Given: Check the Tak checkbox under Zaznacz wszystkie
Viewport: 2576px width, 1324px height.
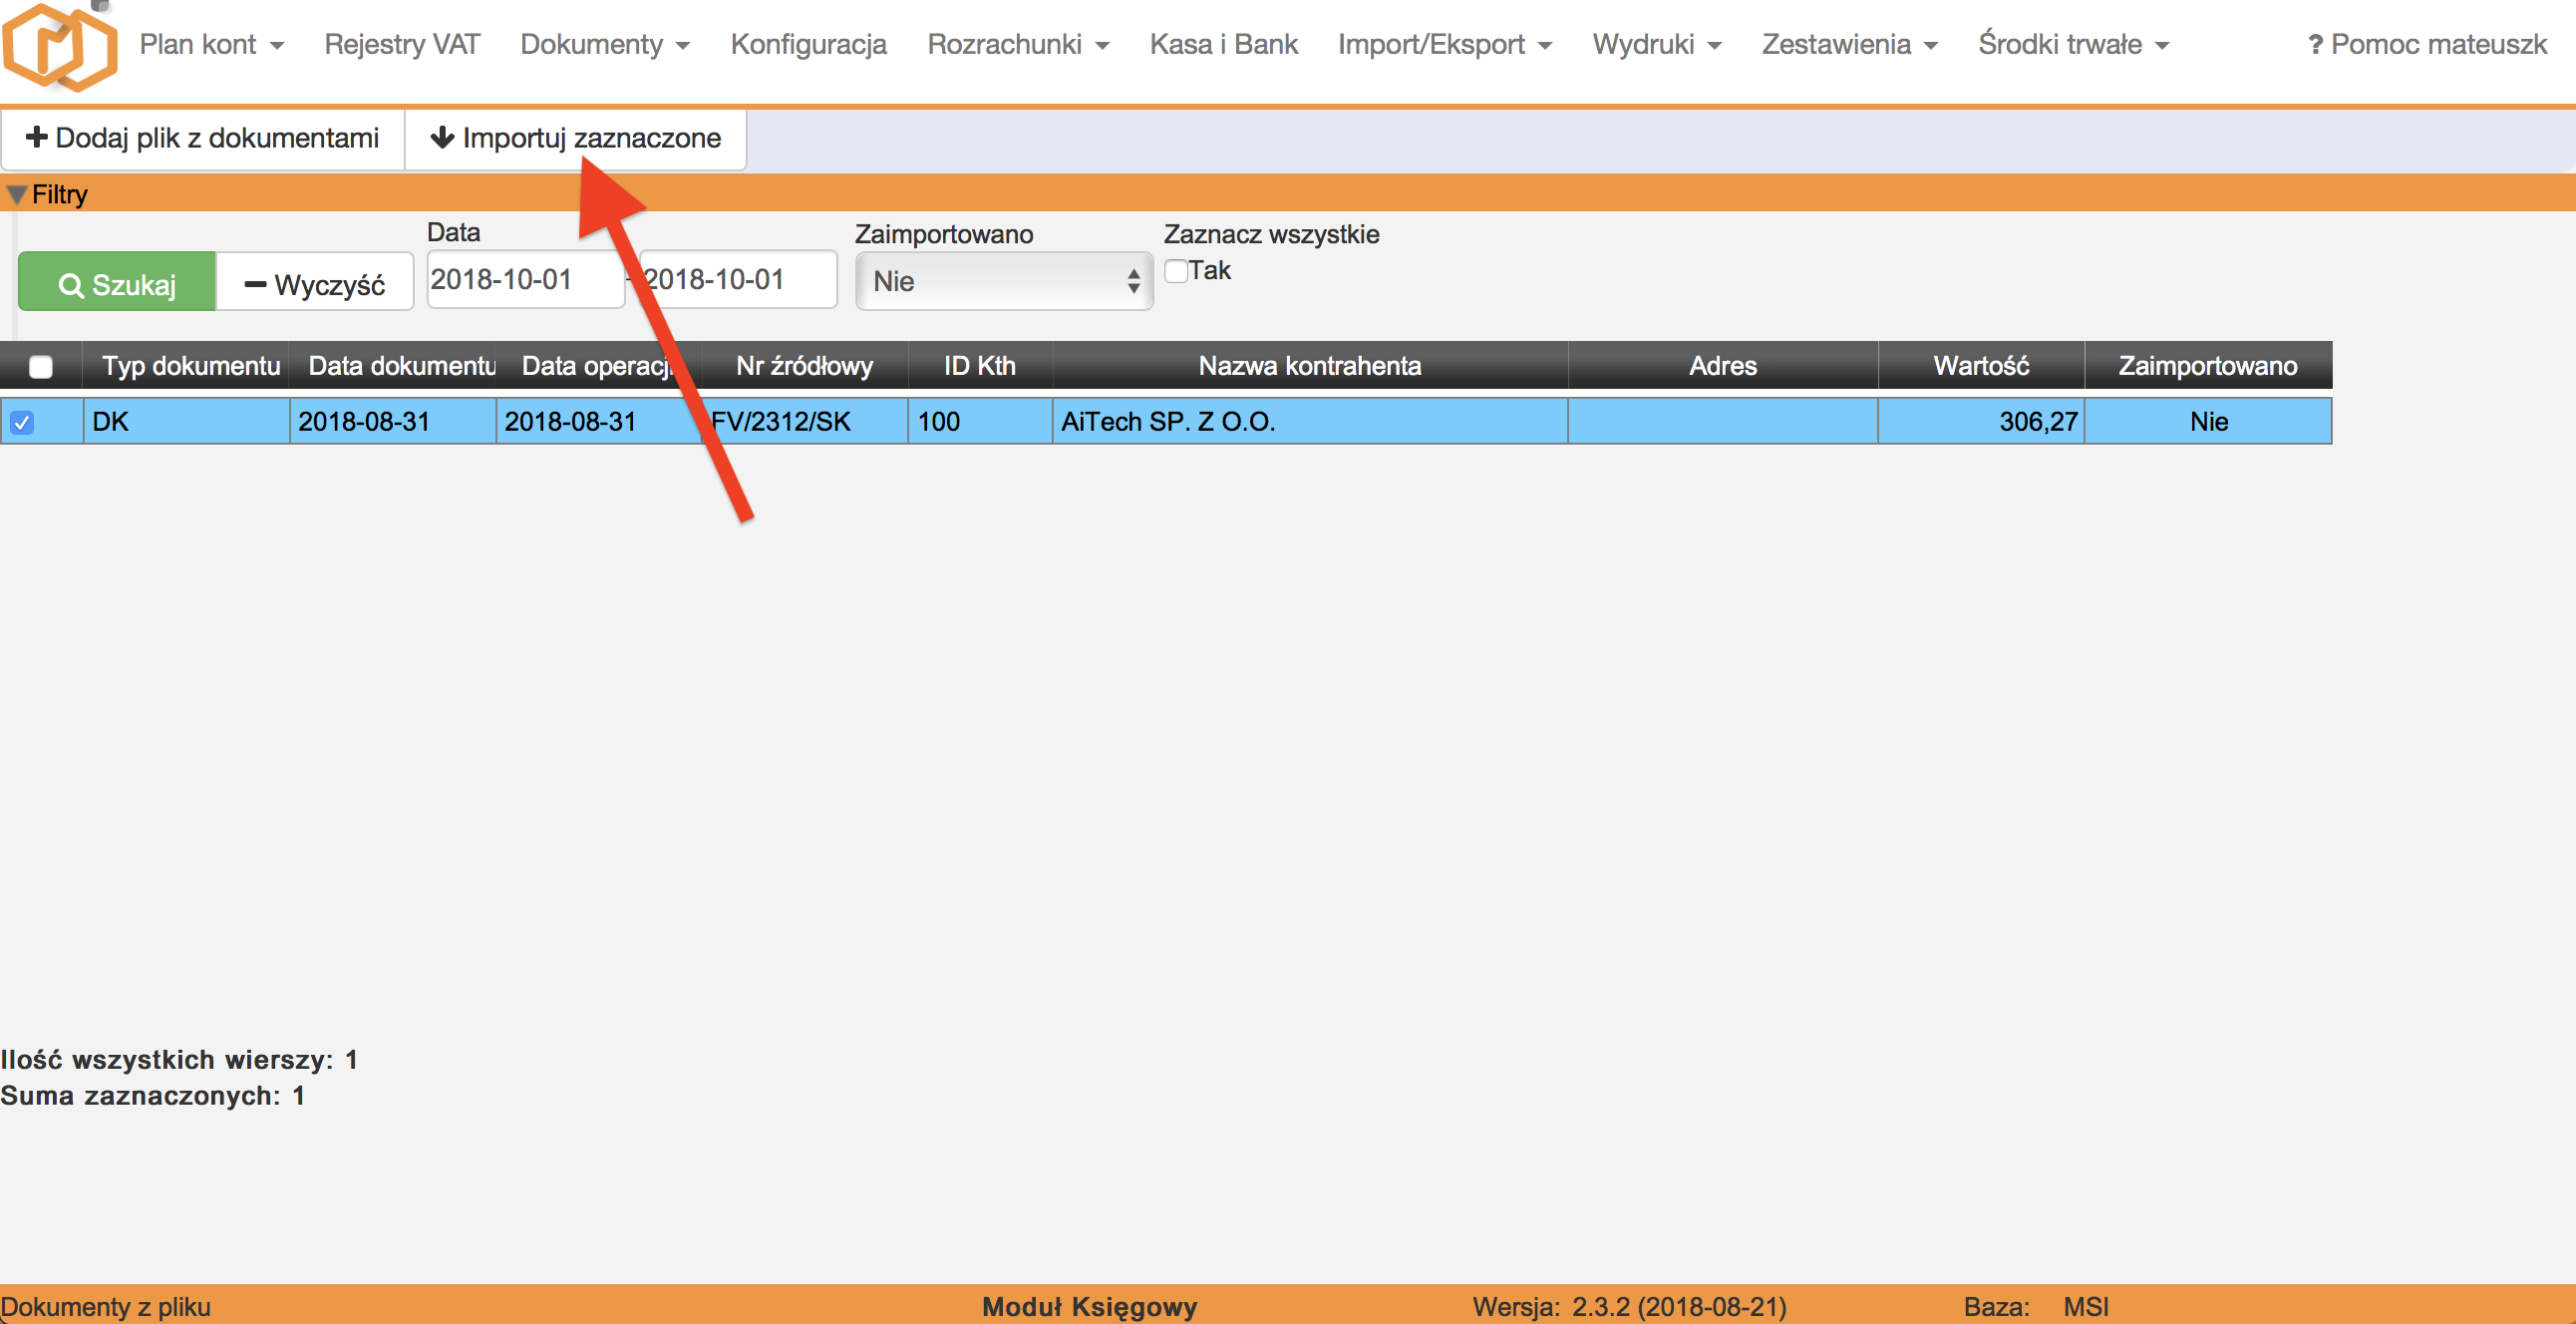Looking at the screenshot, I should (1175, 270).
